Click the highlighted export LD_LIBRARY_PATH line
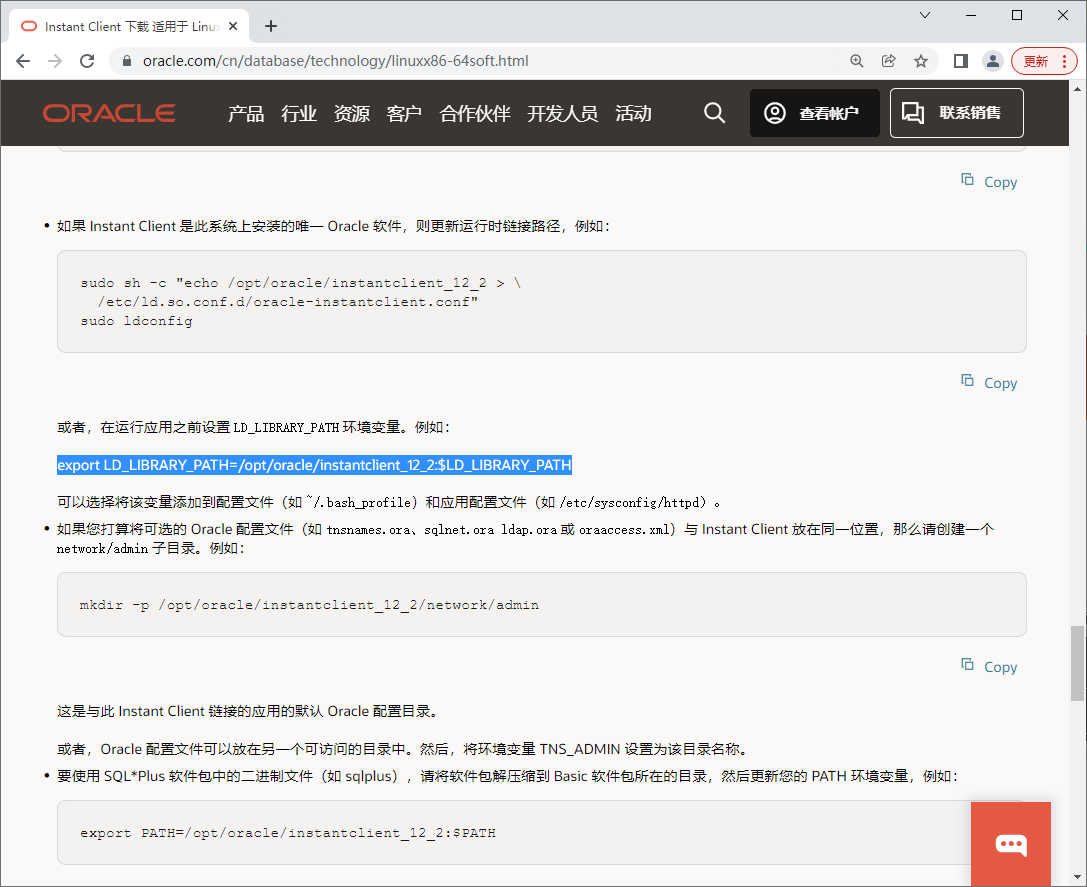 click(x=314, y=465)
